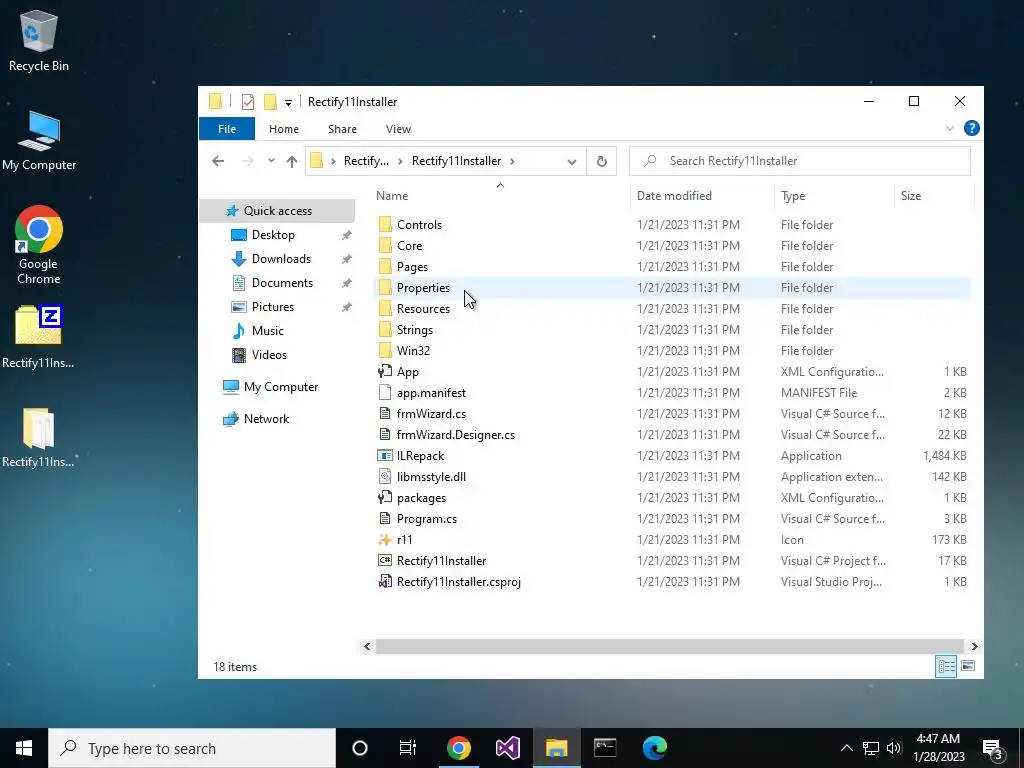Unpin Downloads using its pin icon

click(x=347, y=259)
